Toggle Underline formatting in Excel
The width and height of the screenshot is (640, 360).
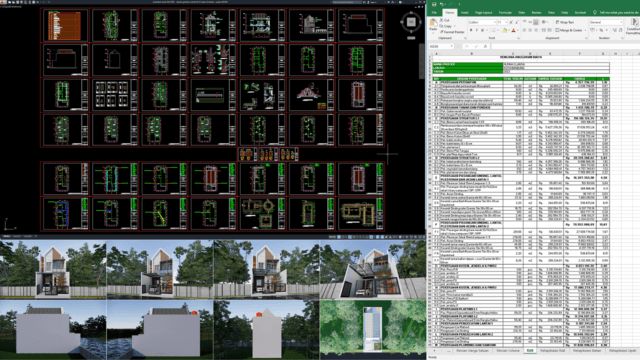pyautogui.click(x=482, y=30)
